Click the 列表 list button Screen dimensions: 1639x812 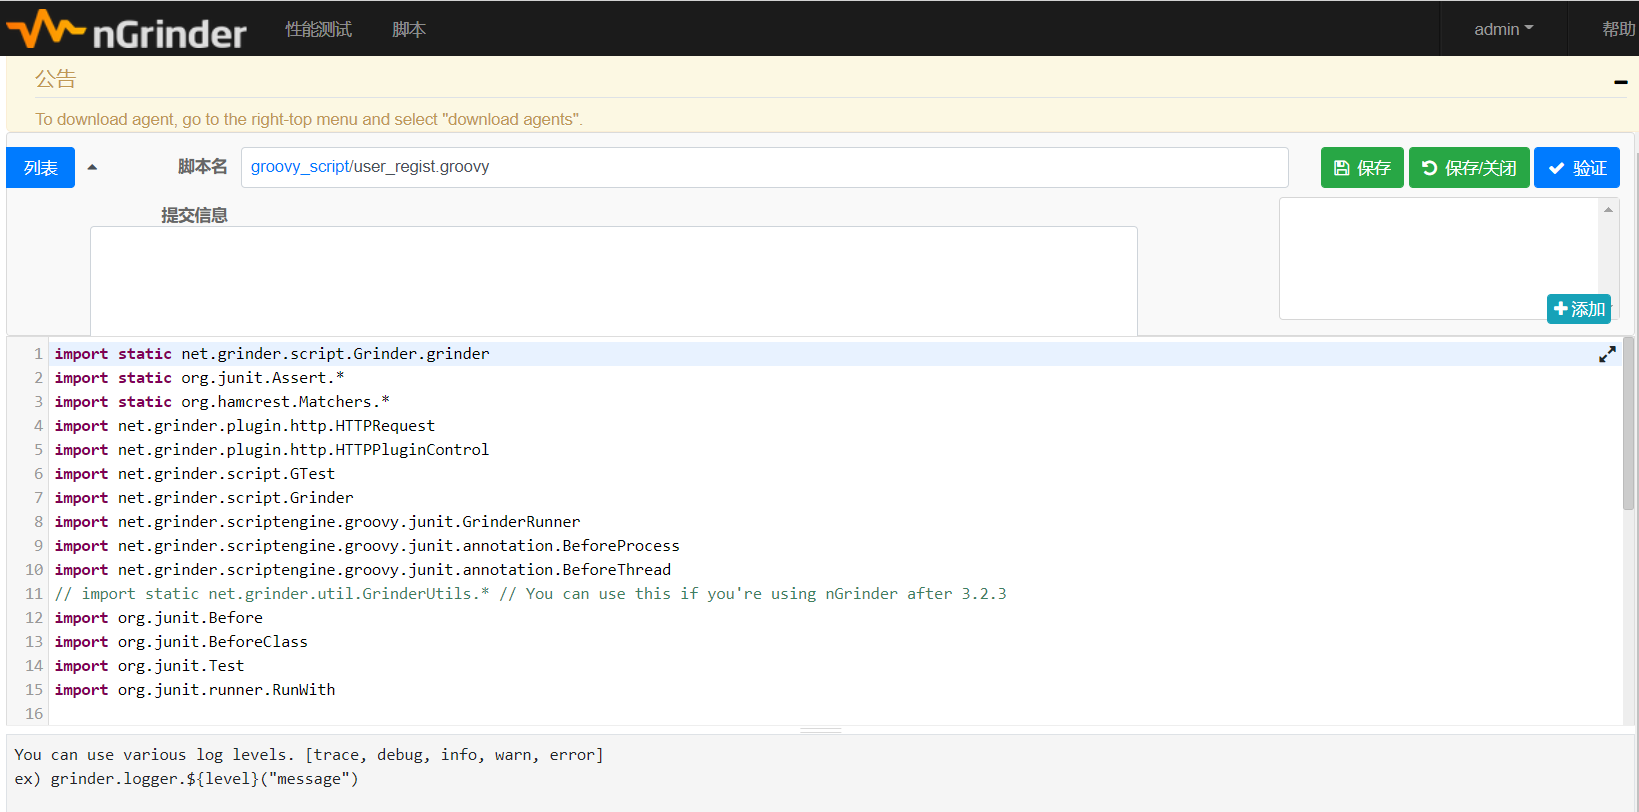pyautogui.click(x=41, y=168)
